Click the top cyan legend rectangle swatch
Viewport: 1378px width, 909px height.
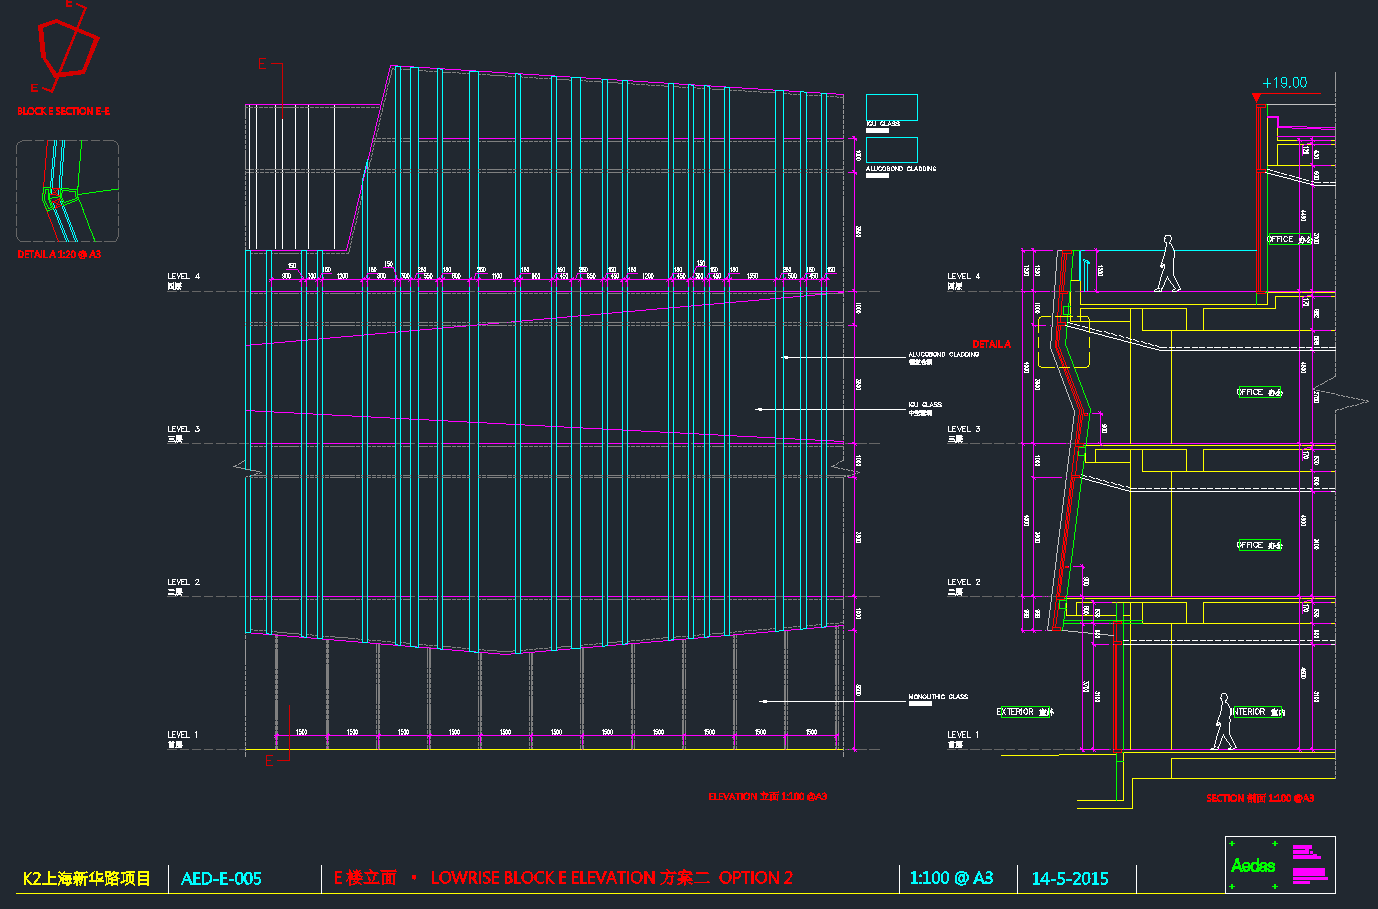click(x=891, y=107)
